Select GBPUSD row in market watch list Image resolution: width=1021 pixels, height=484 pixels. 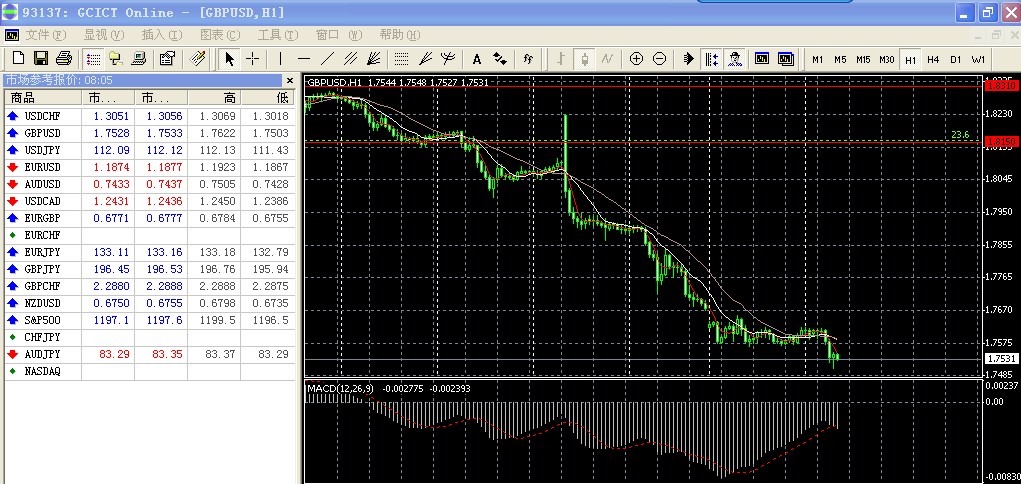point(42,132)
